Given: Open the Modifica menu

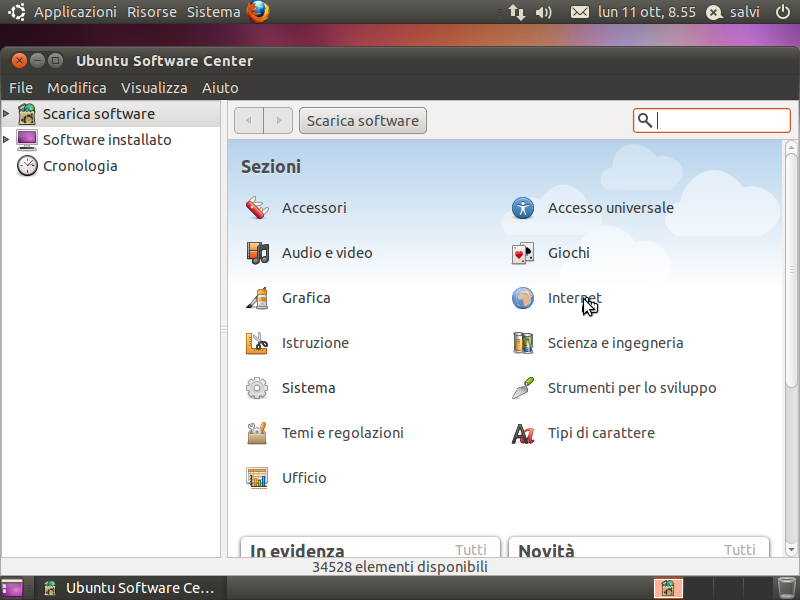Looking at the screenshot, I should click(77, 88).
